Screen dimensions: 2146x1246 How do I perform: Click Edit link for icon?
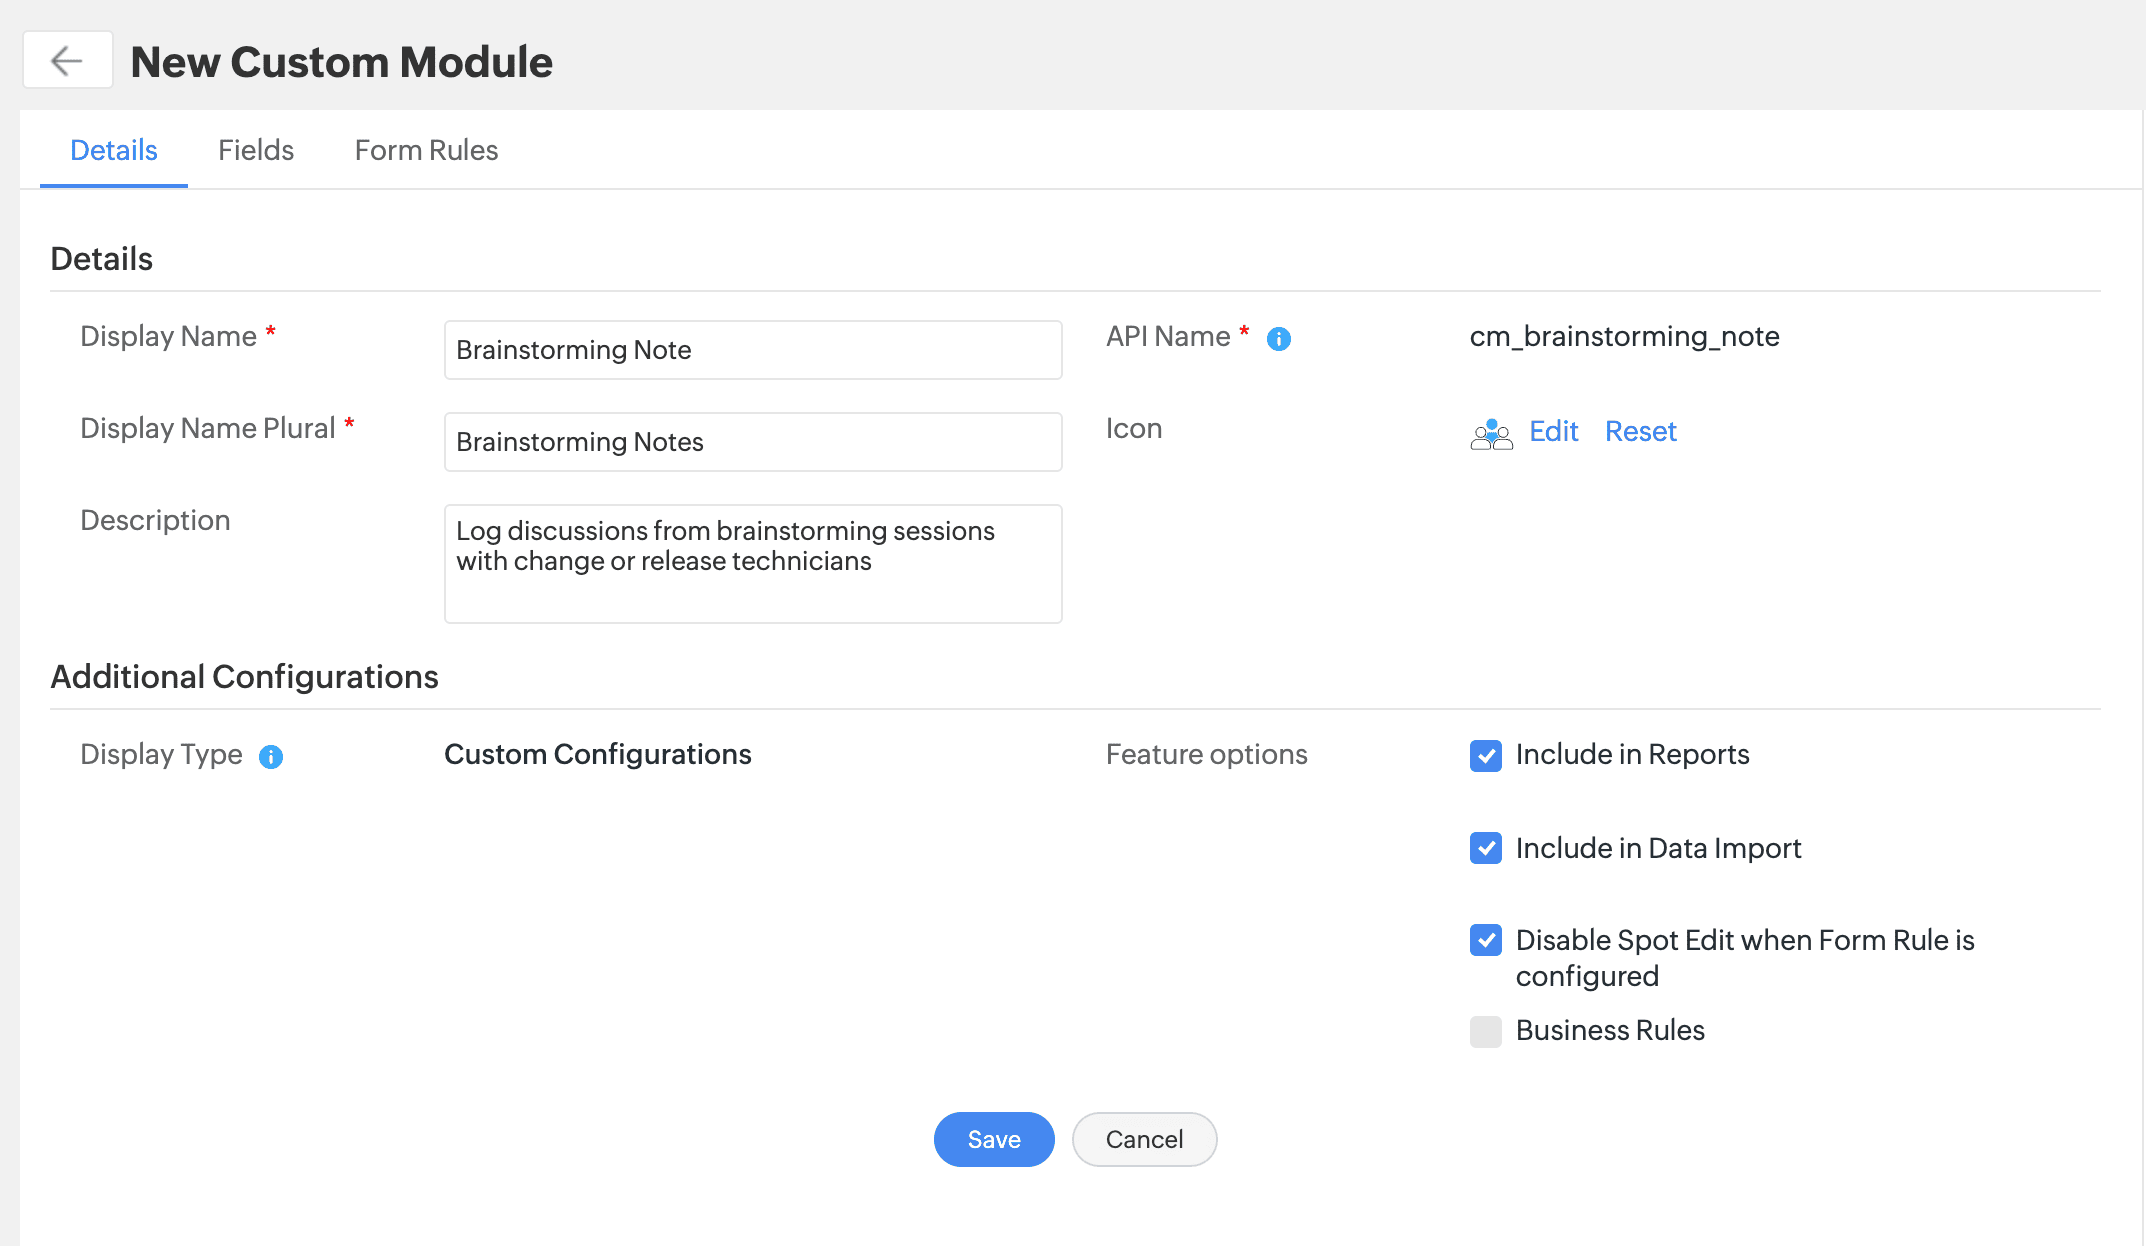click(1553, 431)
